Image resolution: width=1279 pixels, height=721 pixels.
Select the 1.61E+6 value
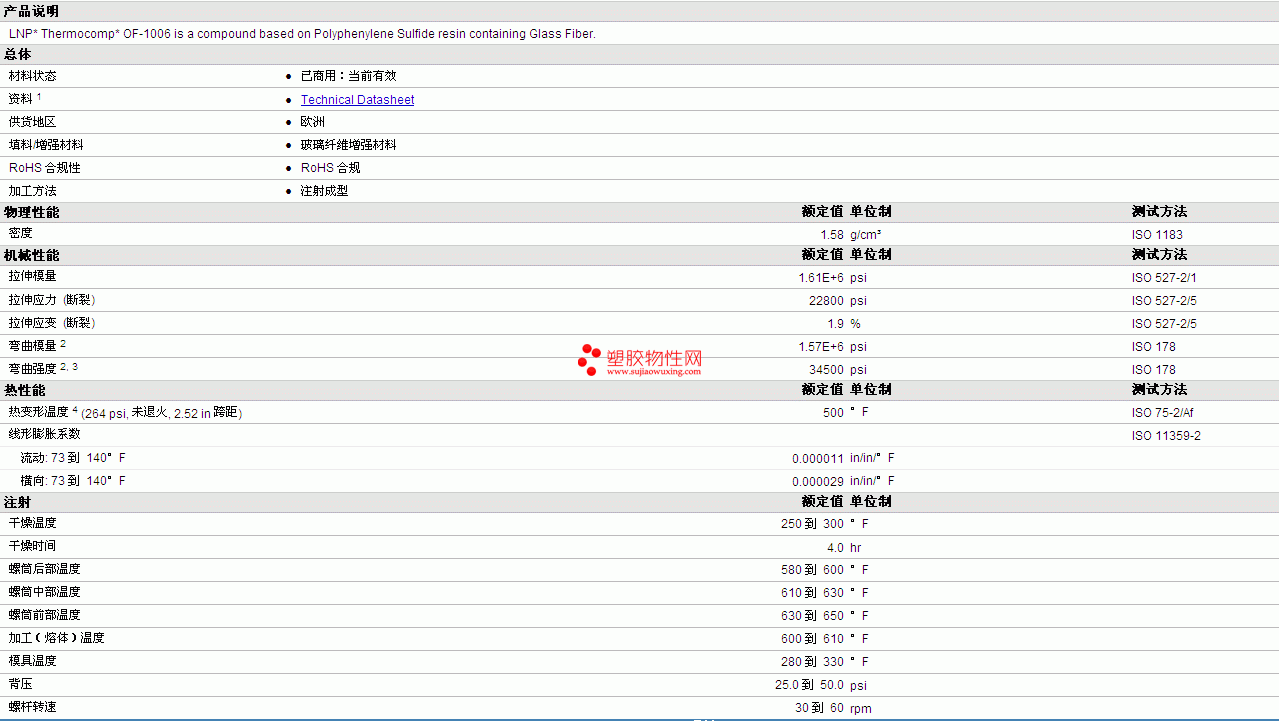pyautogui.click(x=821, y=278)
